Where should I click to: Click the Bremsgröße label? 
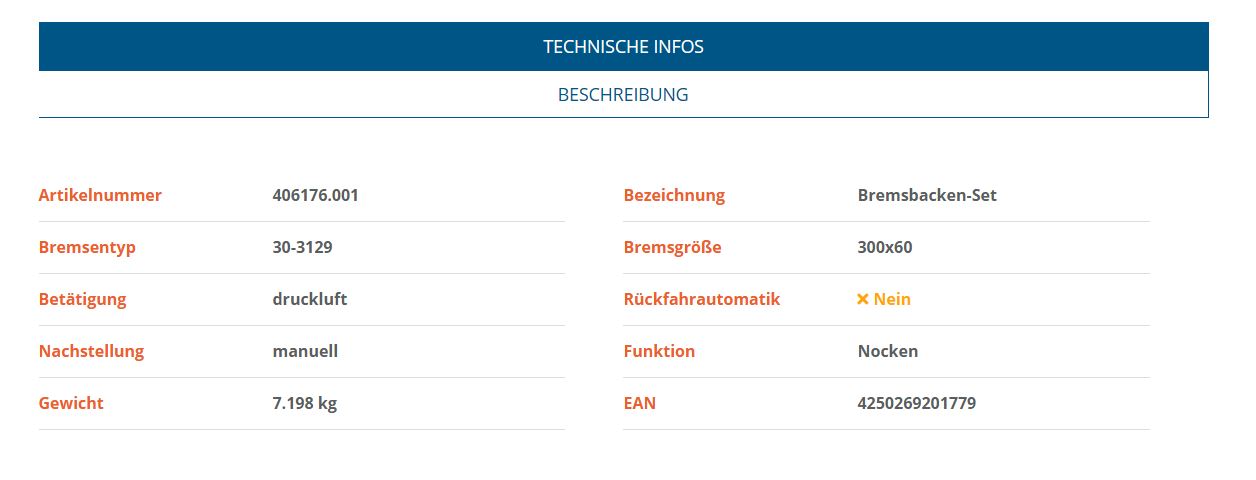point(672,247)
